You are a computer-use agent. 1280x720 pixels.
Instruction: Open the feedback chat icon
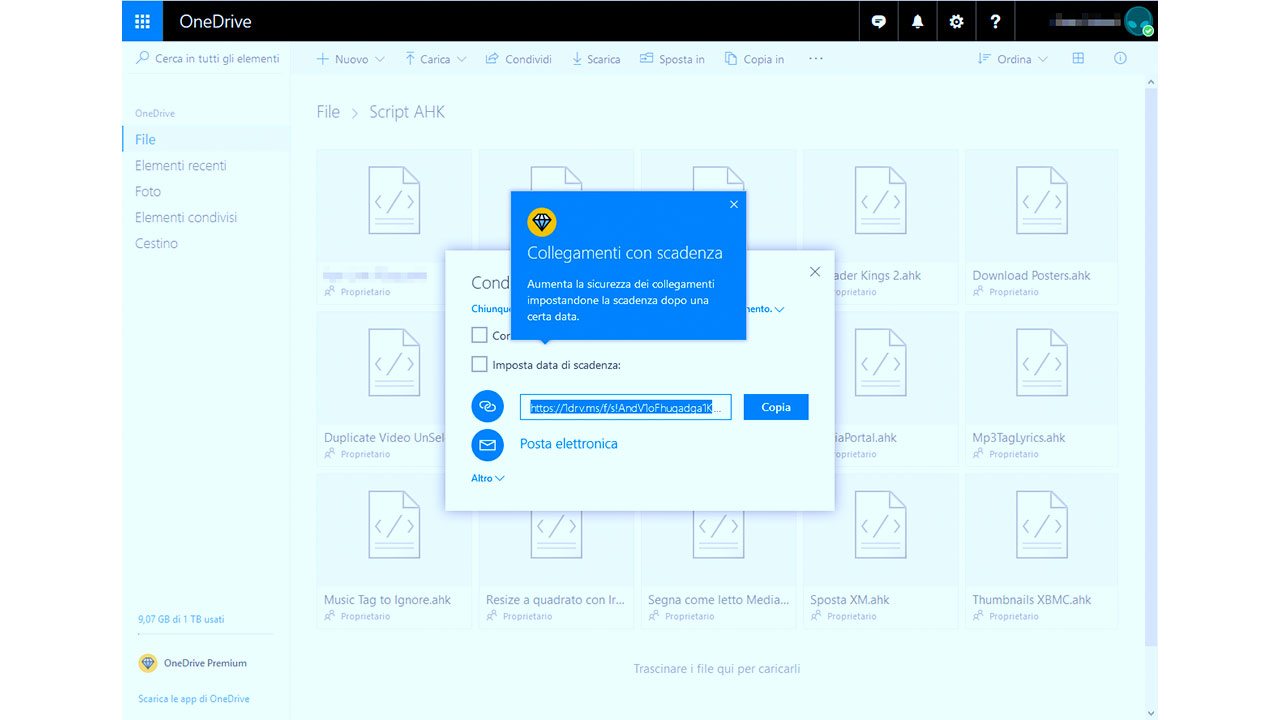pos(878,21)
